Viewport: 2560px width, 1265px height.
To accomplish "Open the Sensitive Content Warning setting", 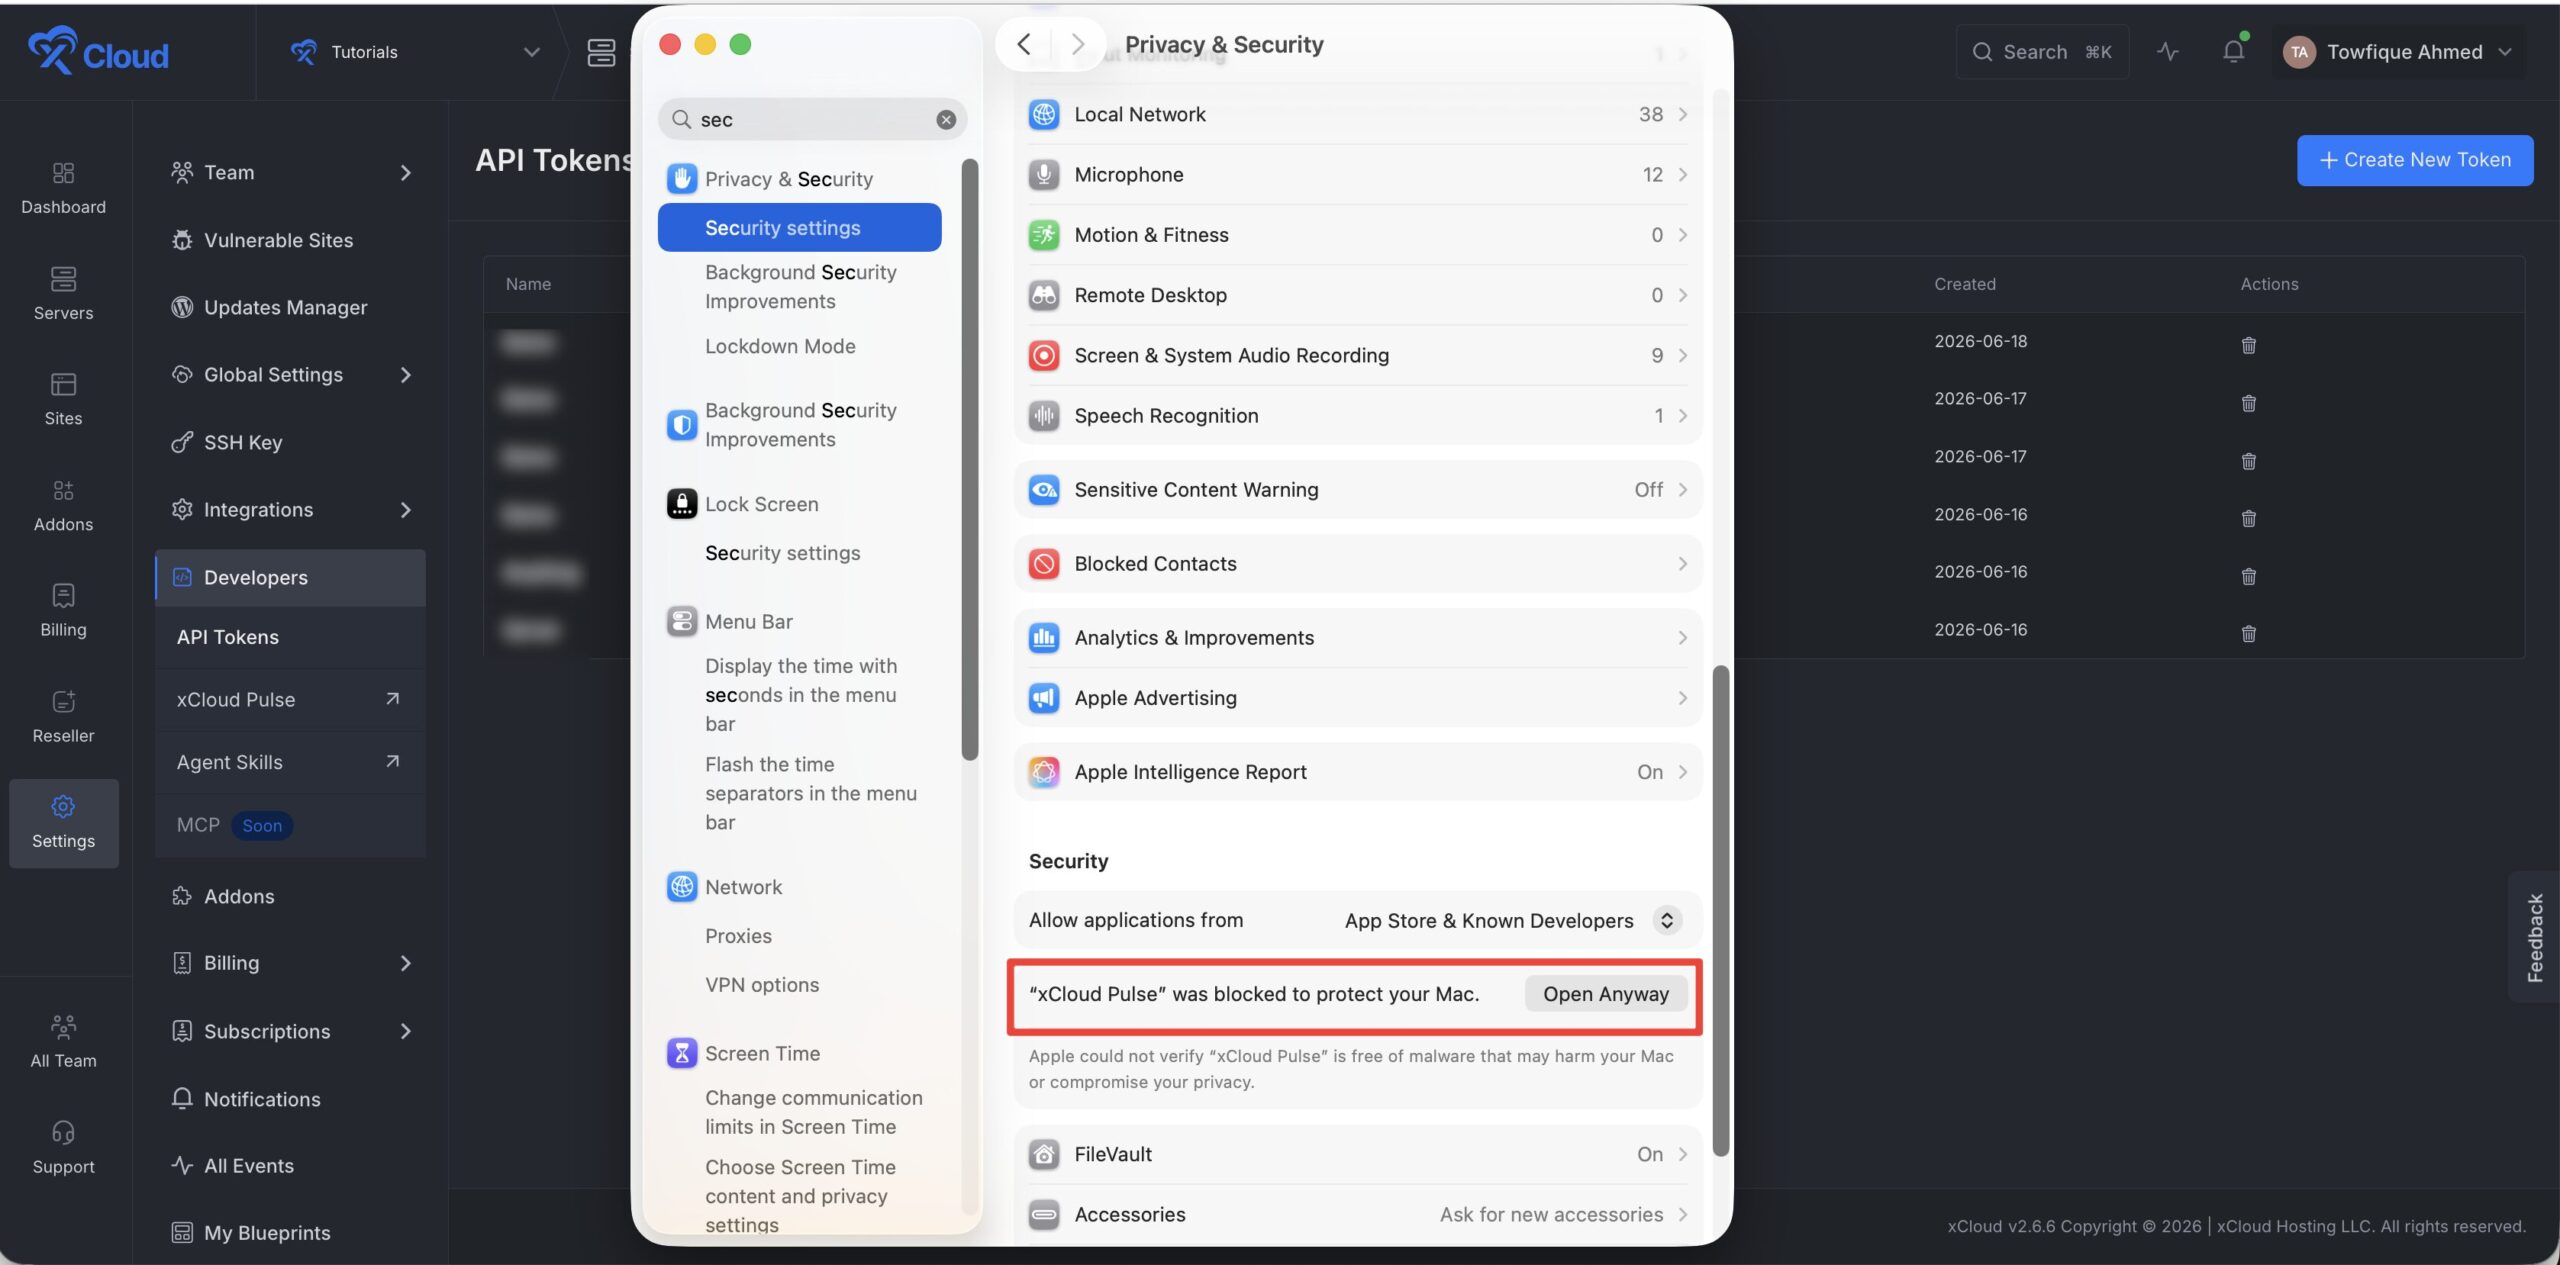I will point(1357,490).
